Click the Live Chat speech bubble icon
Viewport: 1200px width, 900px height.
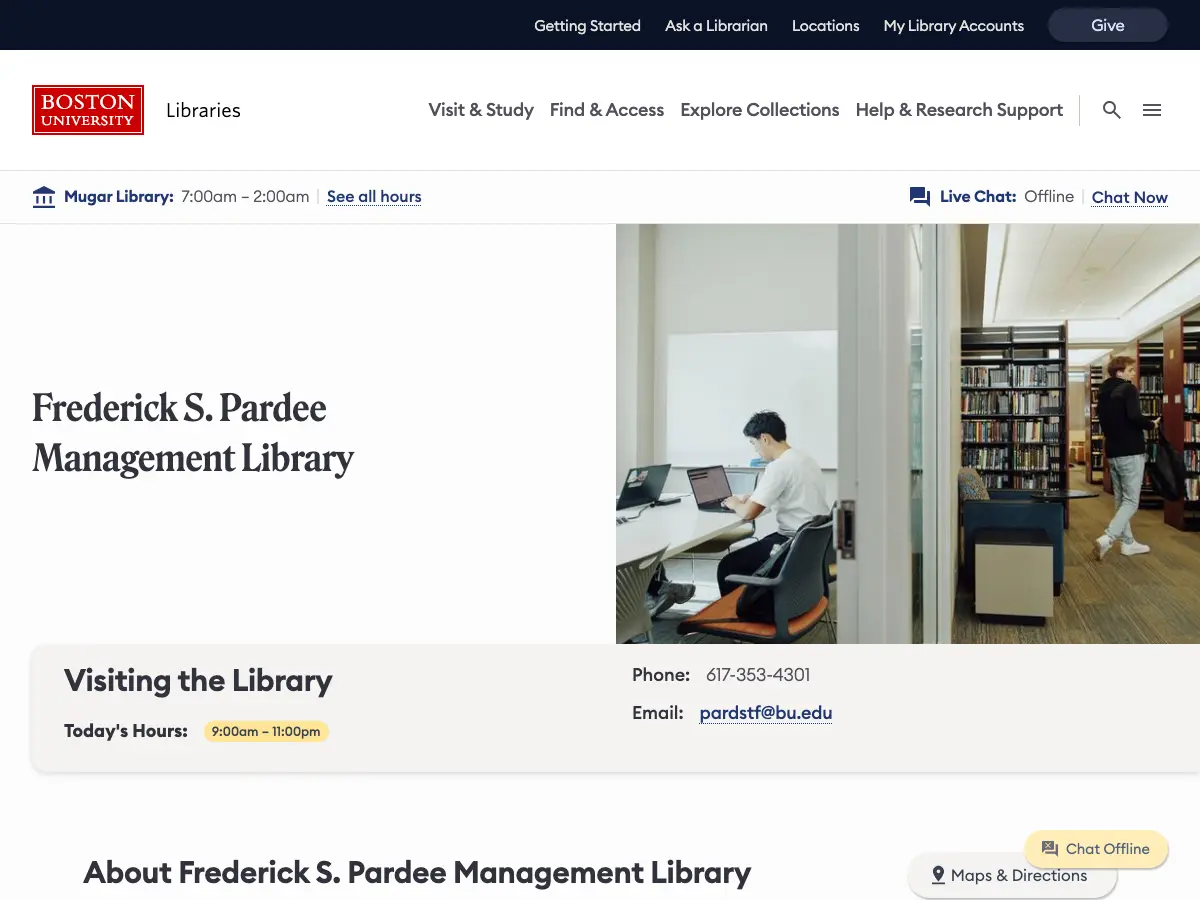tap(920, 197)
